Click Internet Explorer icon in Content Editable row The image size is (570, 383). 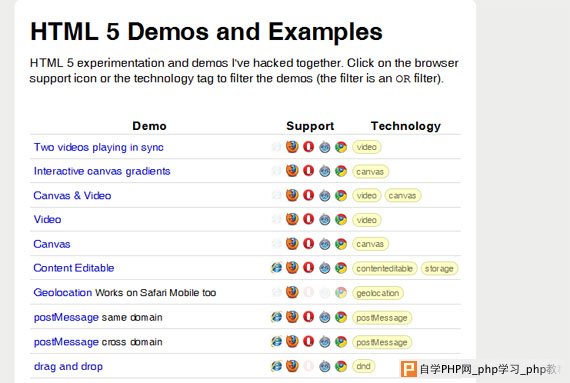tap(276, 268)
